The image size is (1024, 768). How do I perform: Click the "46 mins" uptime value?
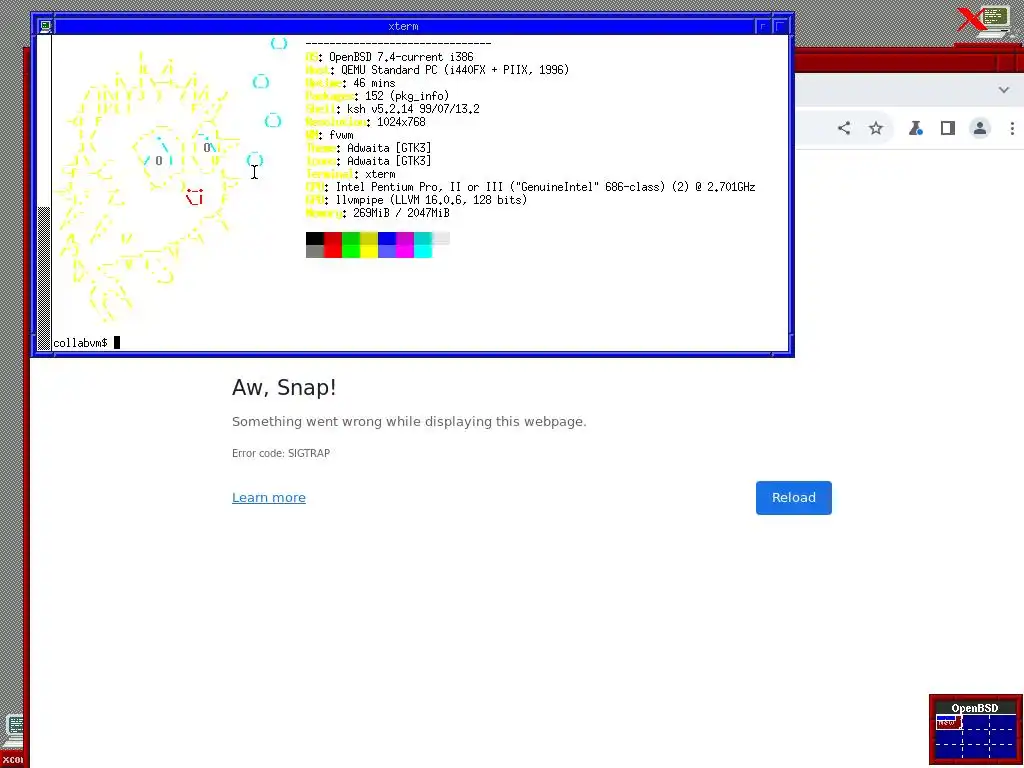[x=374, y=83]
